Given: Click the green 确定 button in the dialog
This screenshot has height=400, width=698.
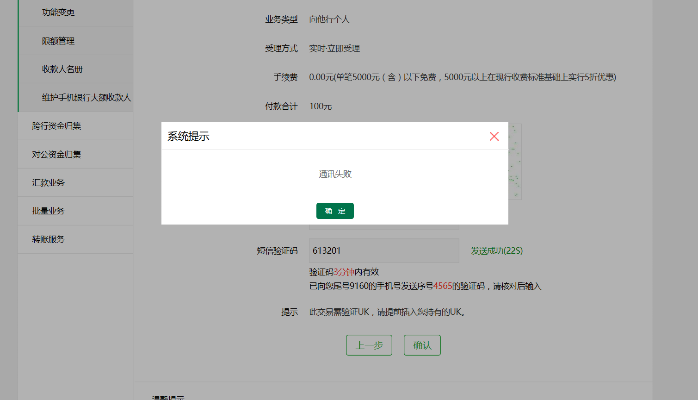Looking at the screenshot, I should pyautogui.click(x=335, y=211).
